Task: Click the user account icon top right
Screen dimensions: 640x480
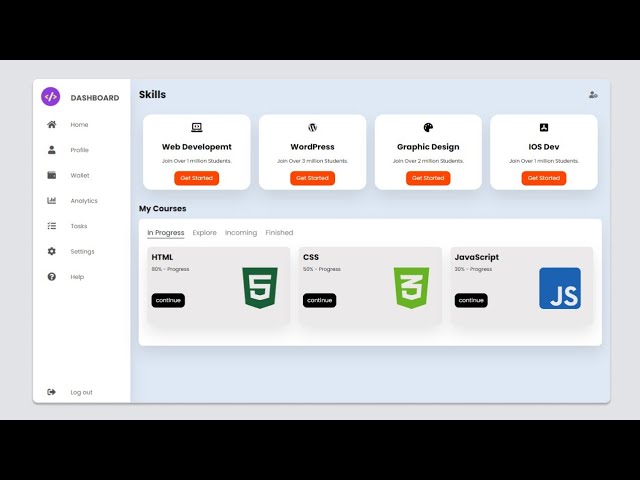Action: pos(593,95)
